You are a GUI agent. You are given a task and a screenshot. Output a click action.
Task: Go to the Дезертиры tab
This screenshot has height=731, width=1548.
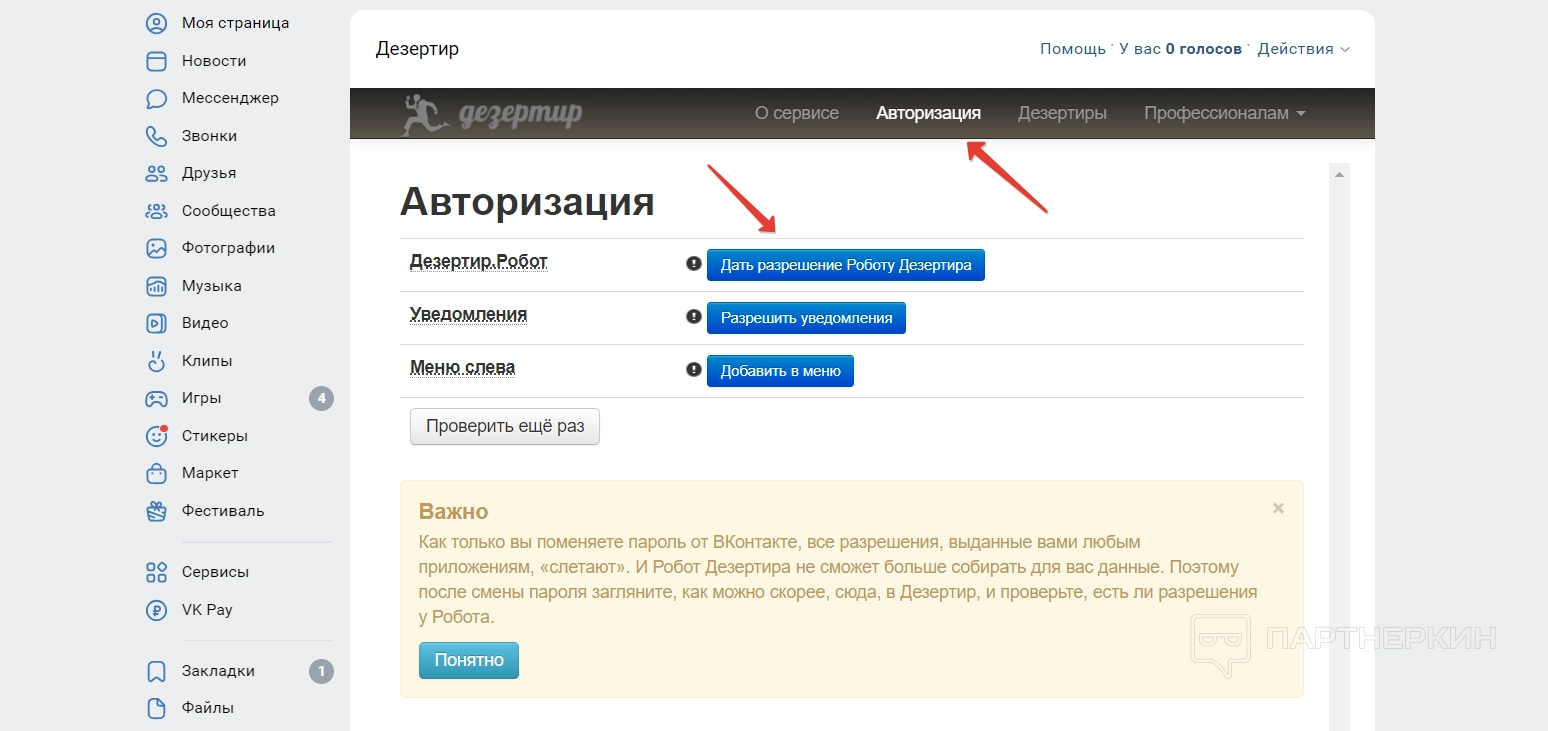(x=1062, y=113)
